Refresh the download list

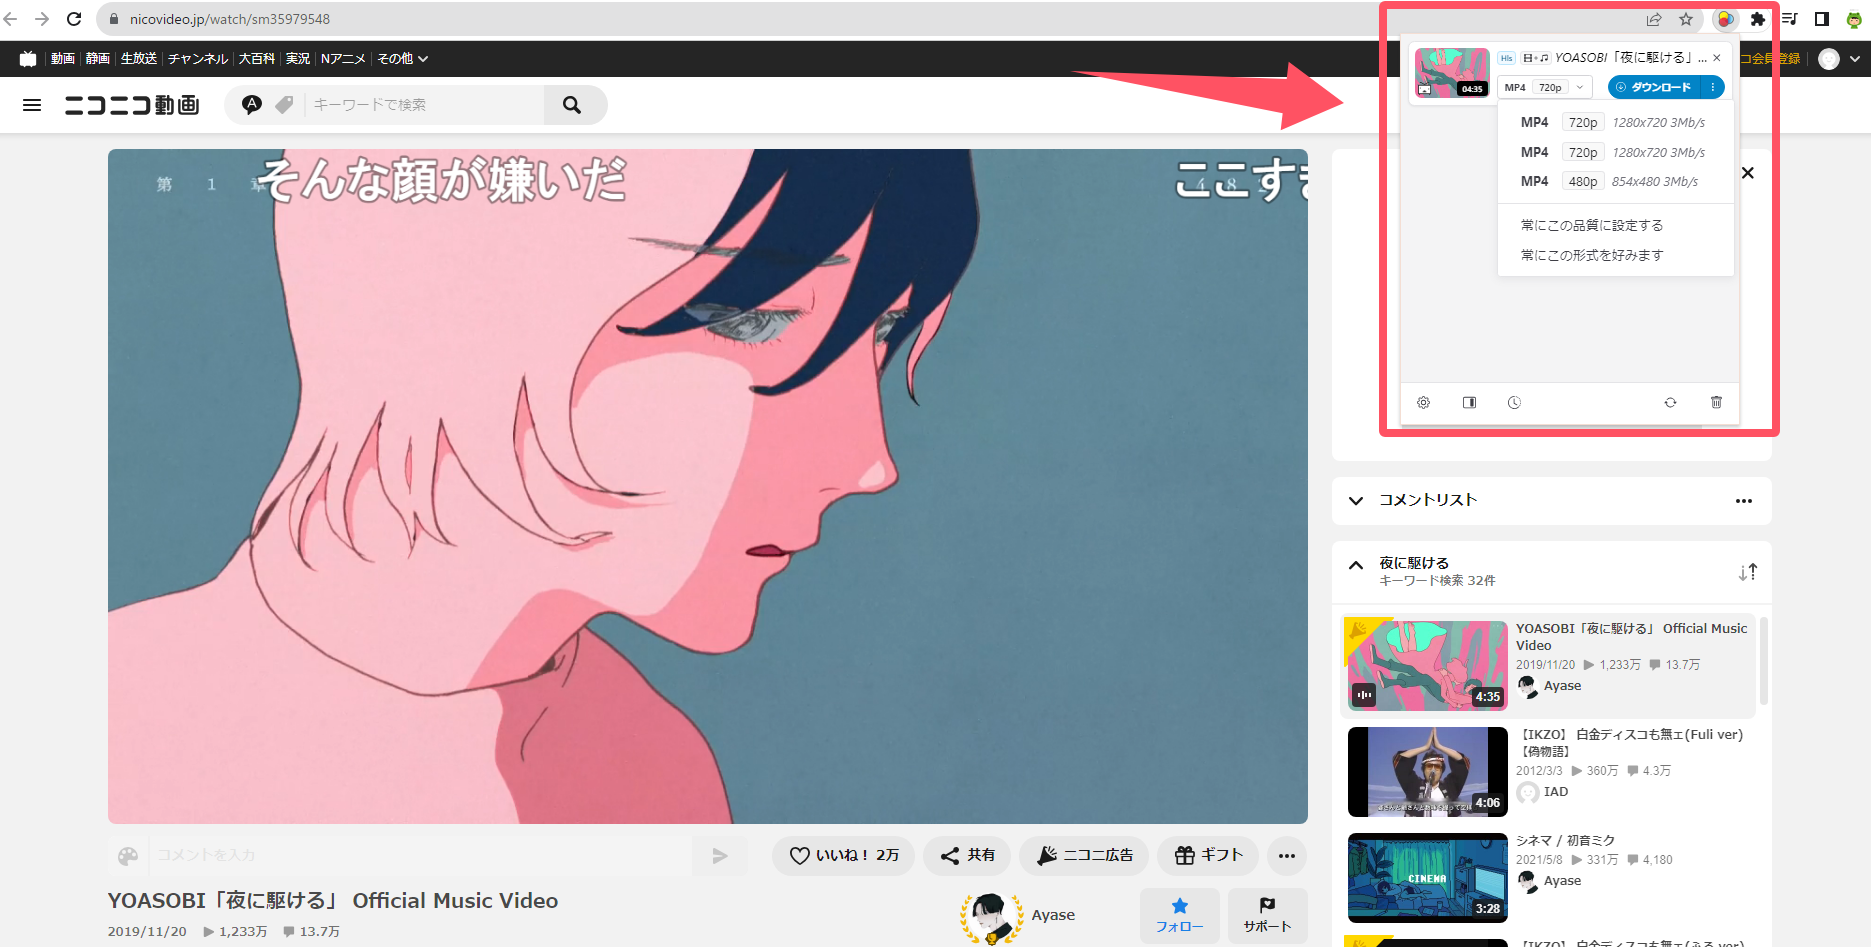coord(1671,402)
